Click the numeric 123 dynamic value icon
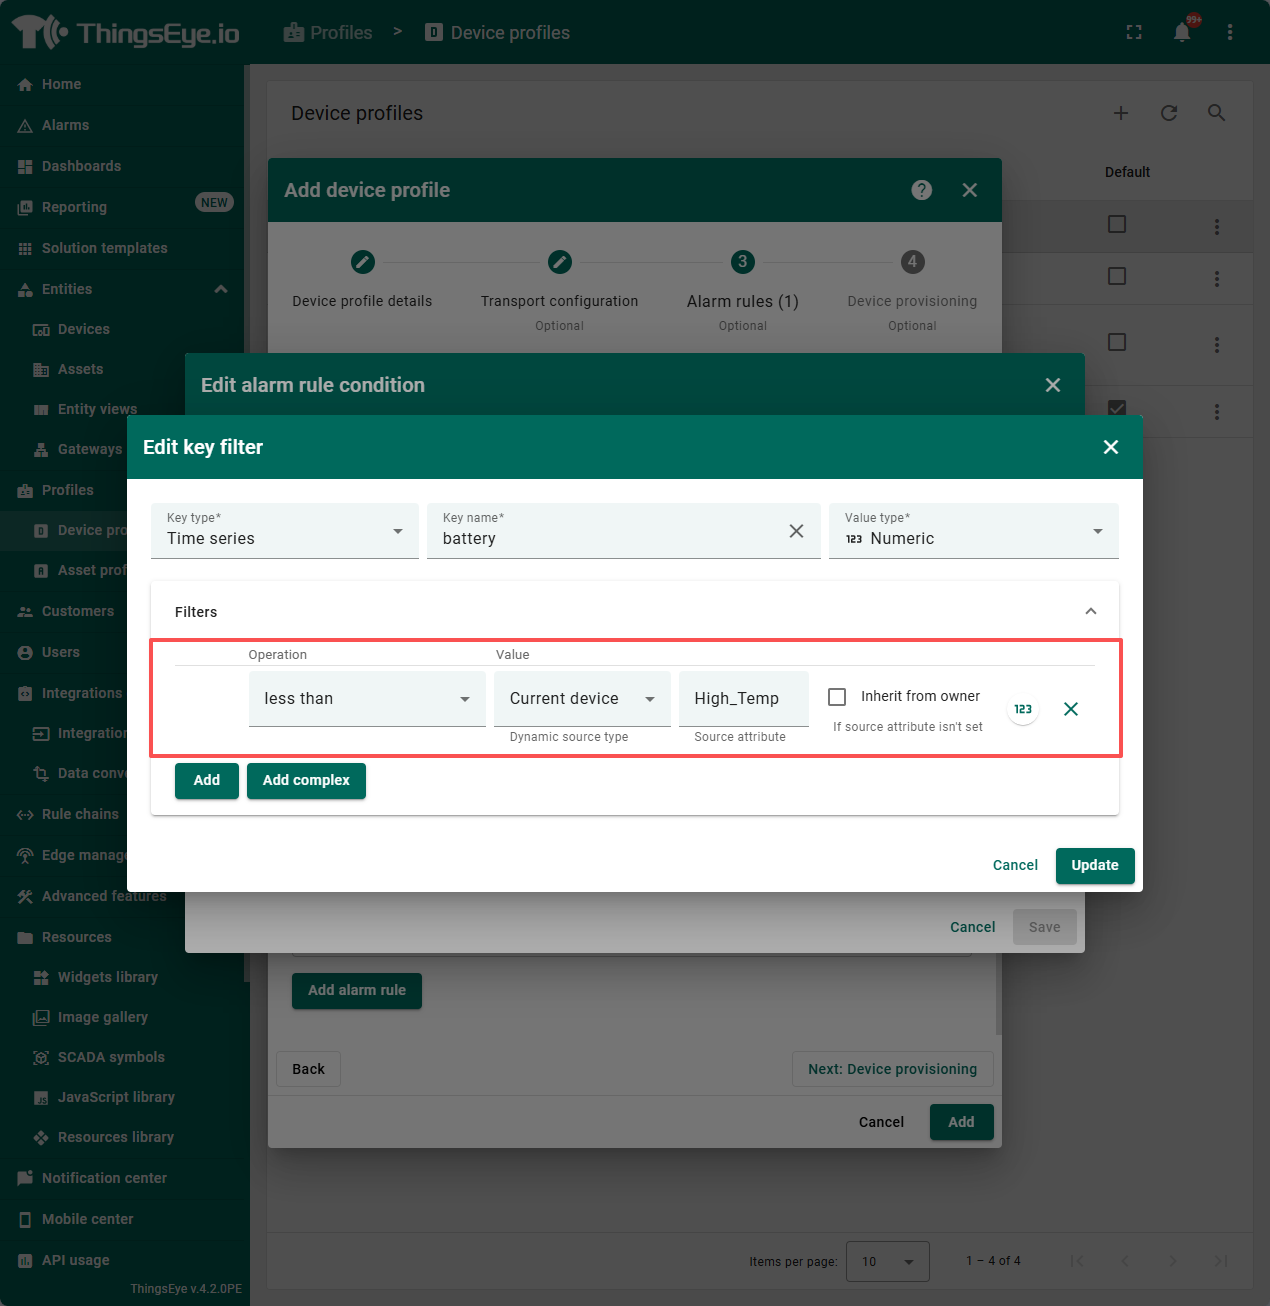 click(1023, 709)
